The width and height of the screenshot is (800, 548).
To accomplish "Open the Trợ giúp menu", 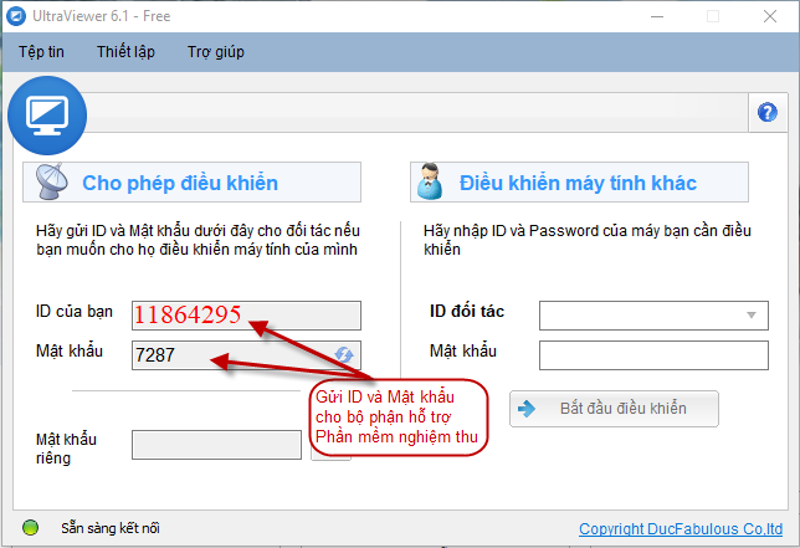I will 215,52.
